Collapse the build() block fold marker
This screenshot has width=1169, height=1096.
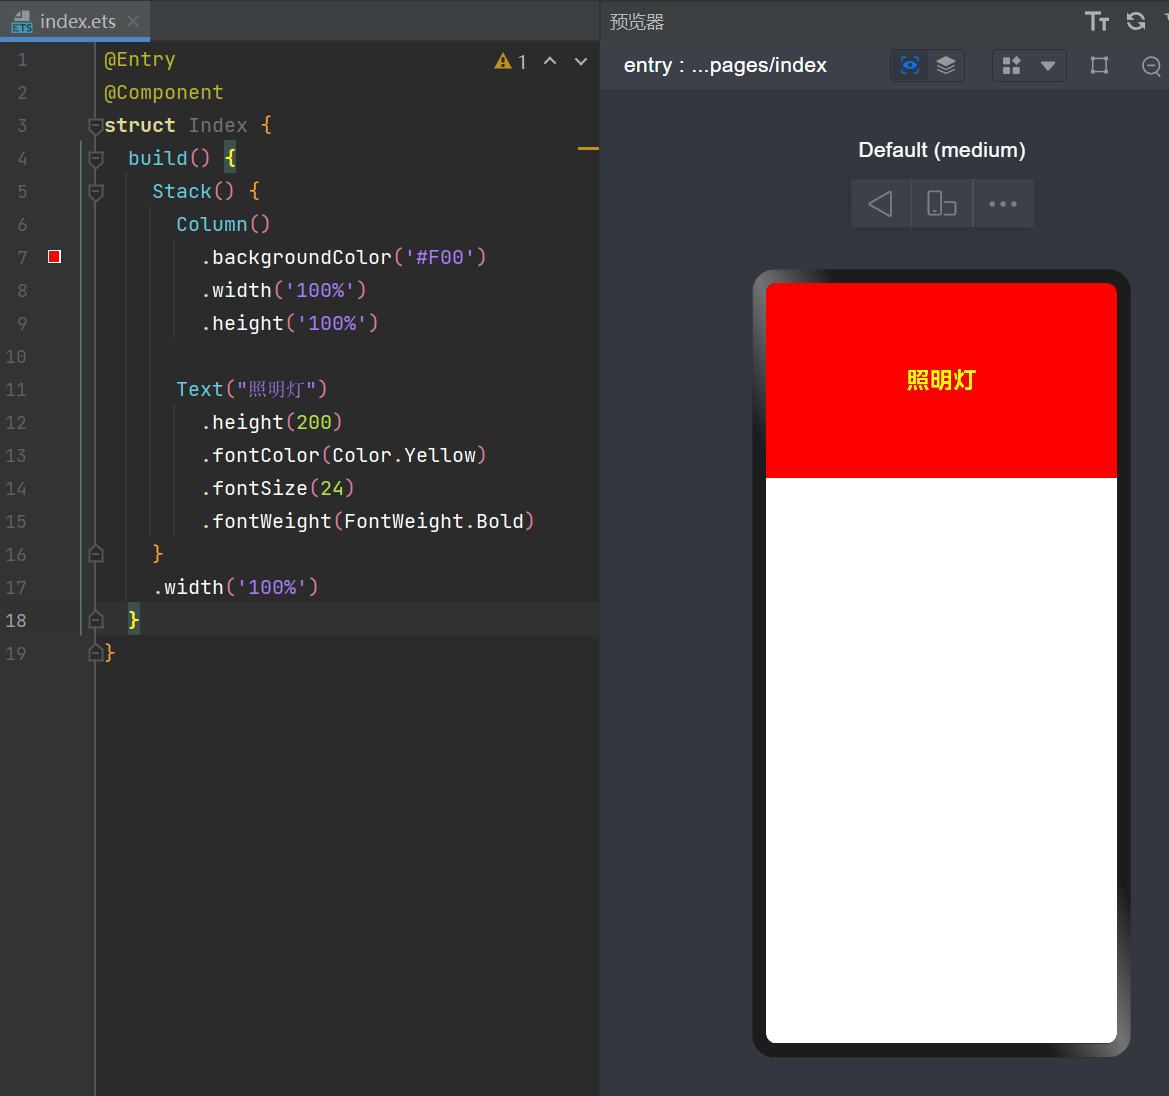tap(95, 159)
